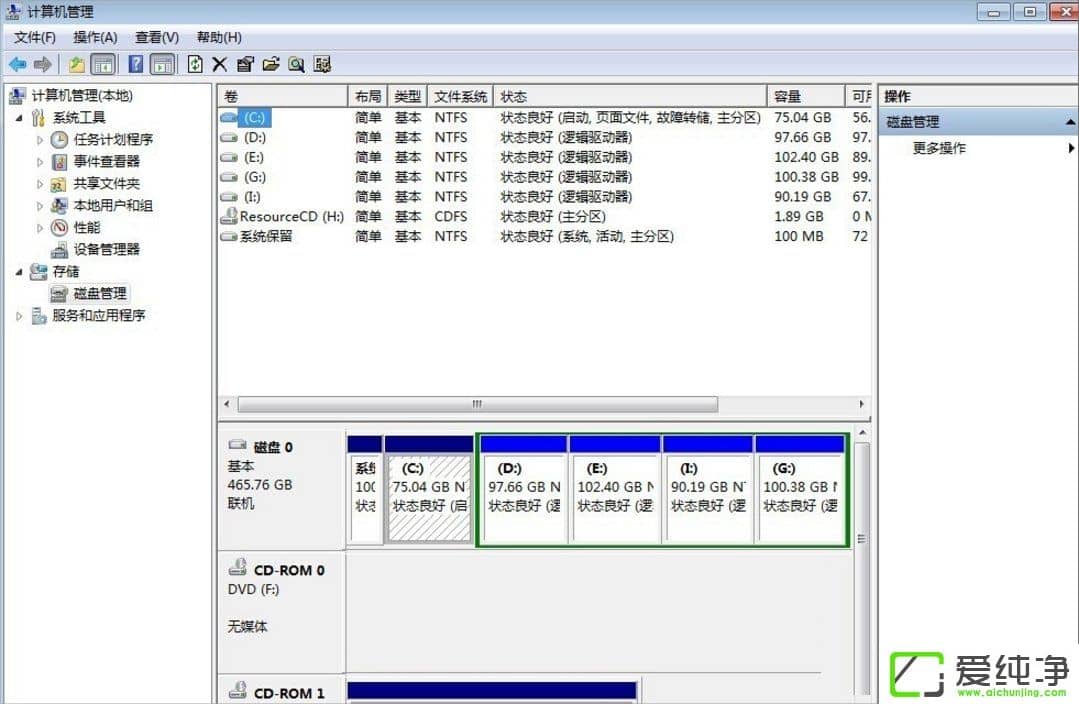Toggle the action pane visibility

pyautogui.click(x=162, y=64)
